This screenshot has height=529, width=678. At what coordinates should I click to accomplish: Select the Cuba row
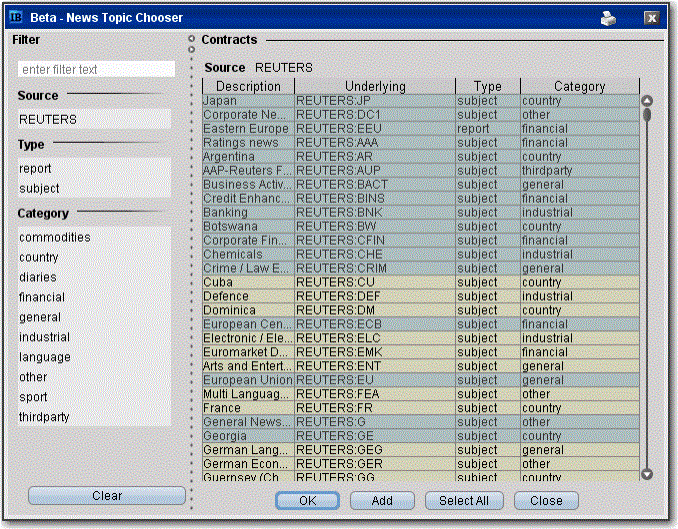[421, 282]
